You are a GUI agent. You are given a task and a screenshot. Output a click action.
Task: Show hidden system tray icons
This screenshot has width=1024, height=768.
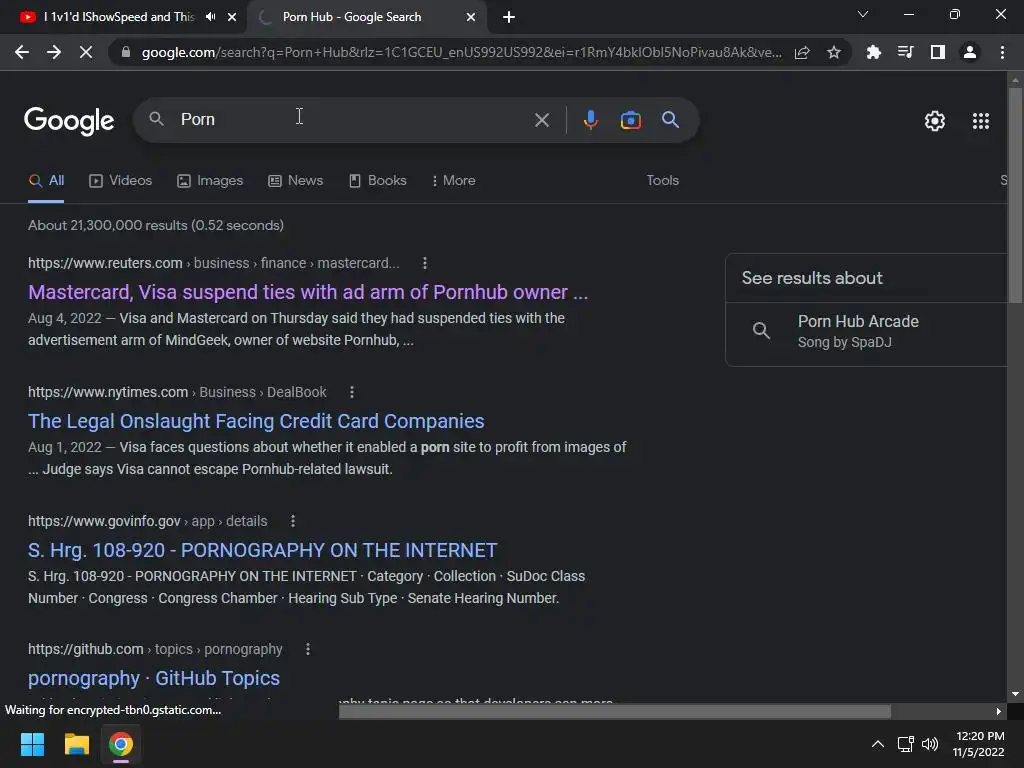pyautogui.click(x=878, y=744)
